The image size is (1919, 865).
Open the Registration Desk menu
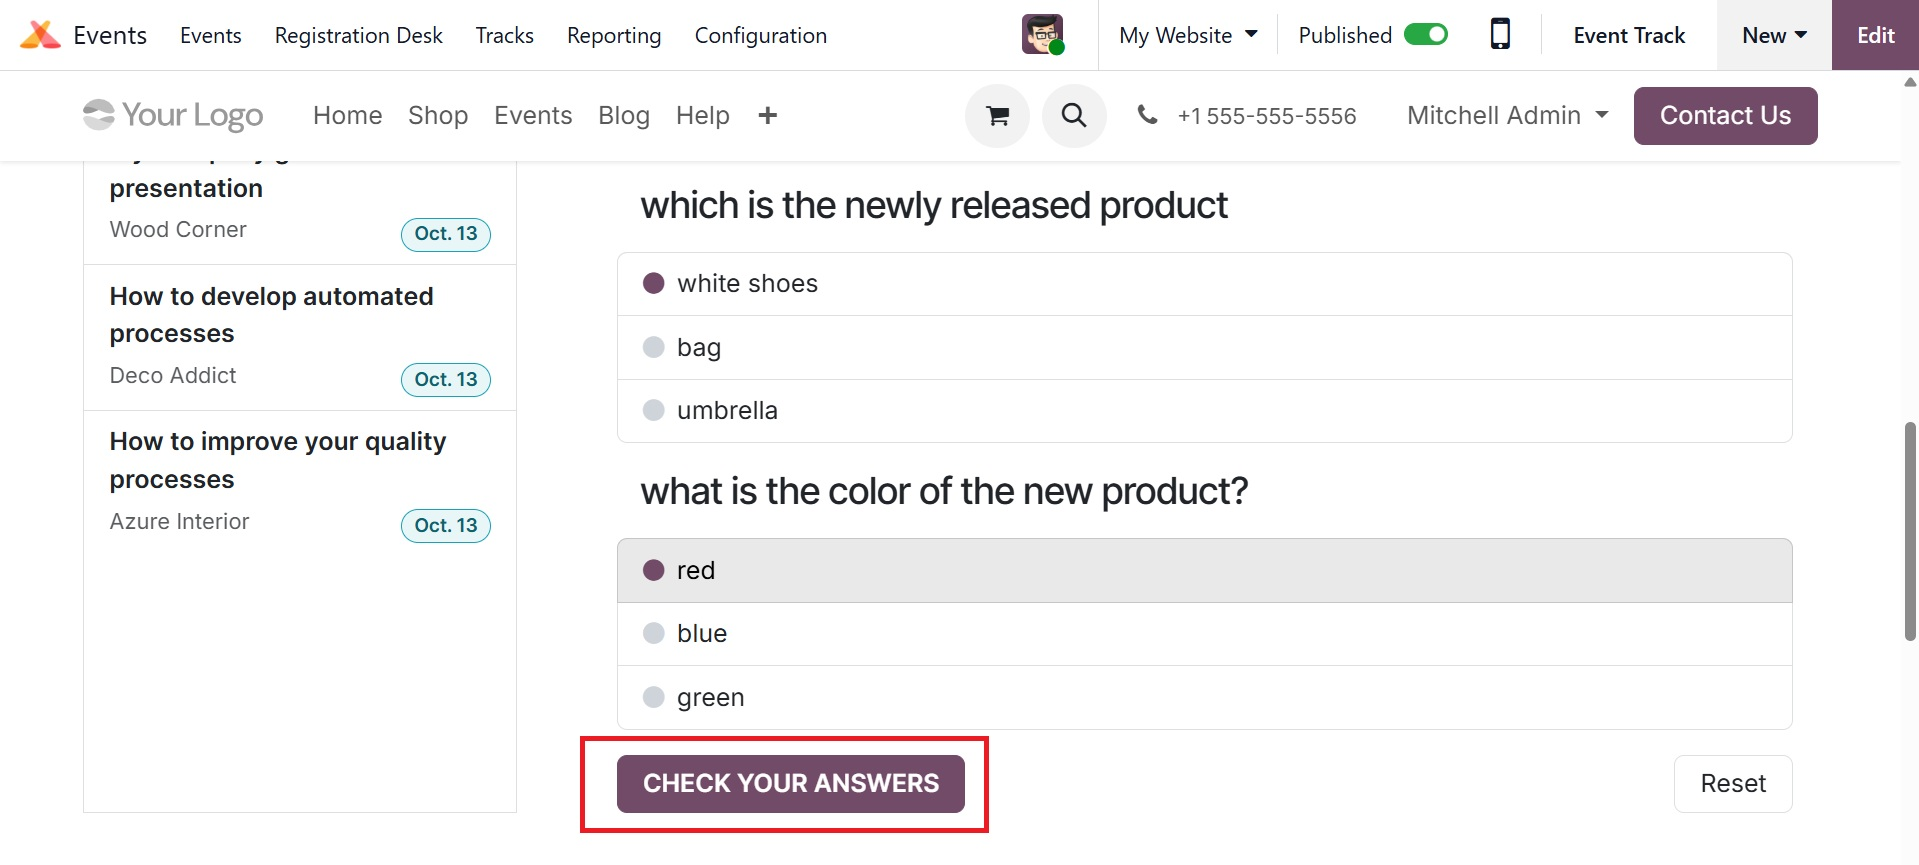358,35
